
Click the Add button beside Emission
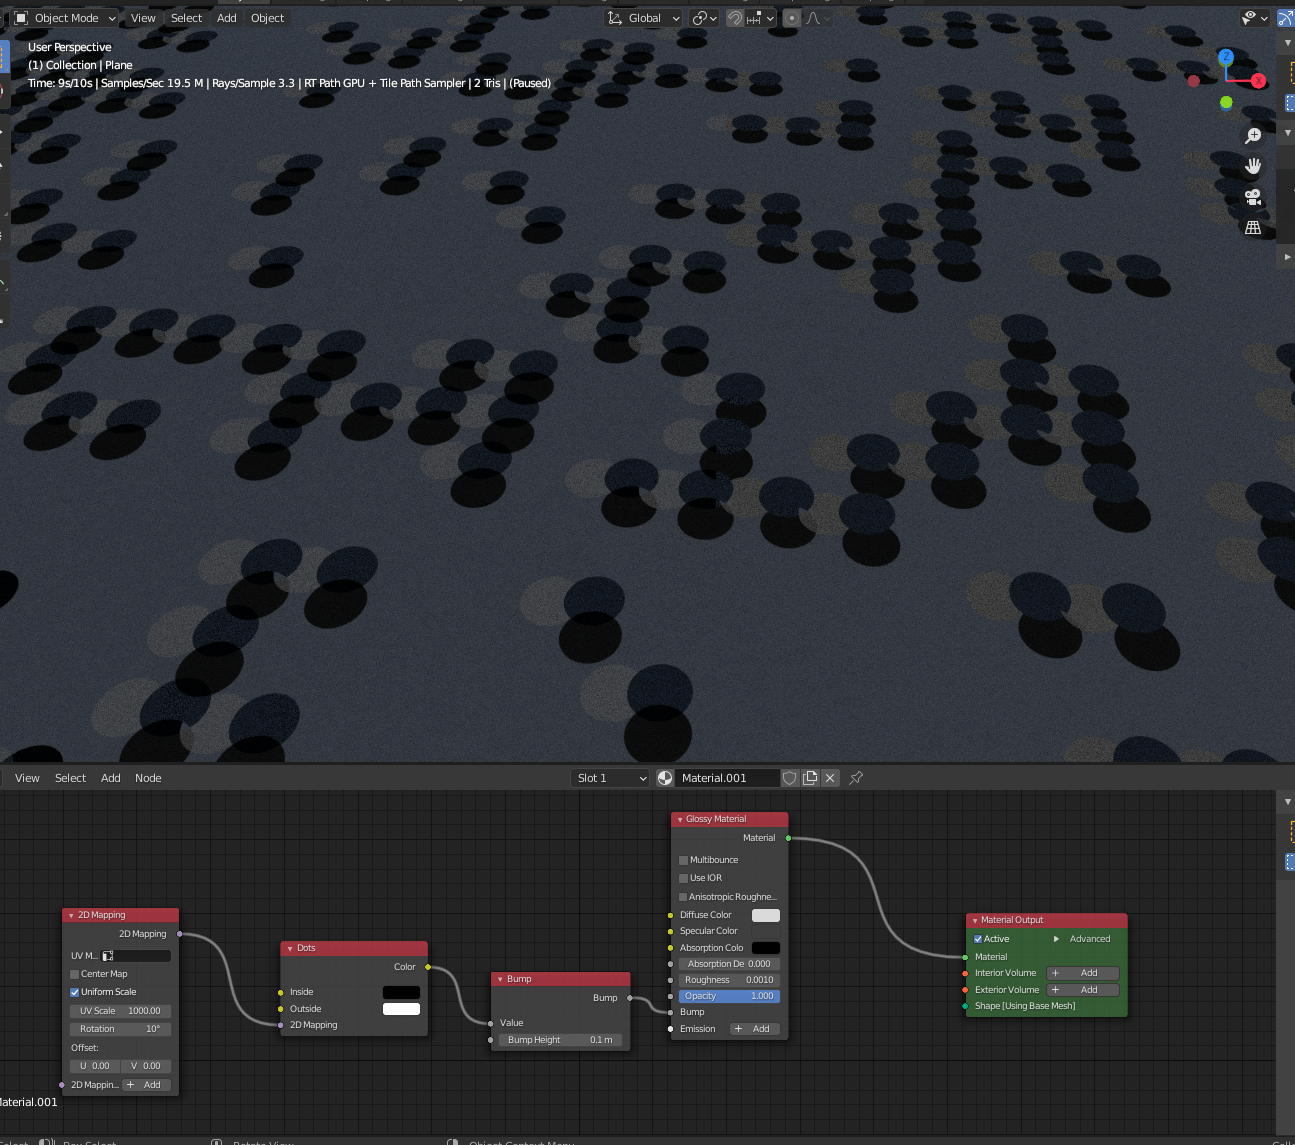pyautogui.click(x=753, y=1029)
